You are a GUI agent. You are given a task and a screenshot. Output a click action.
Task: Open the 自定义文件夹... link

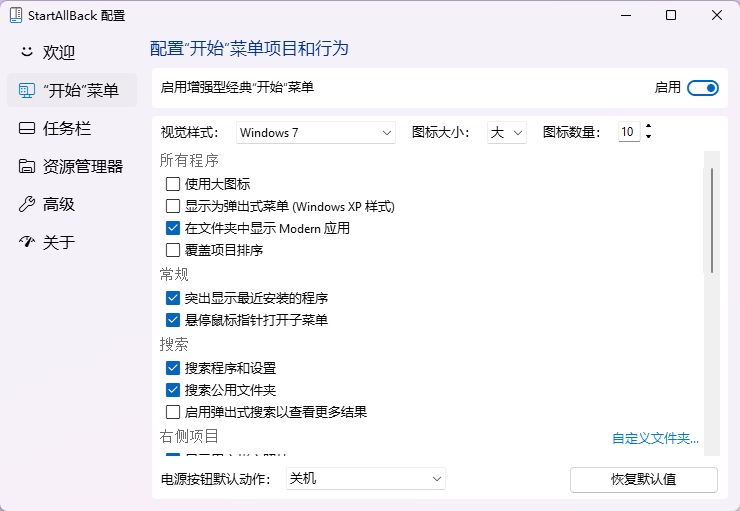[x=655, y=438]
